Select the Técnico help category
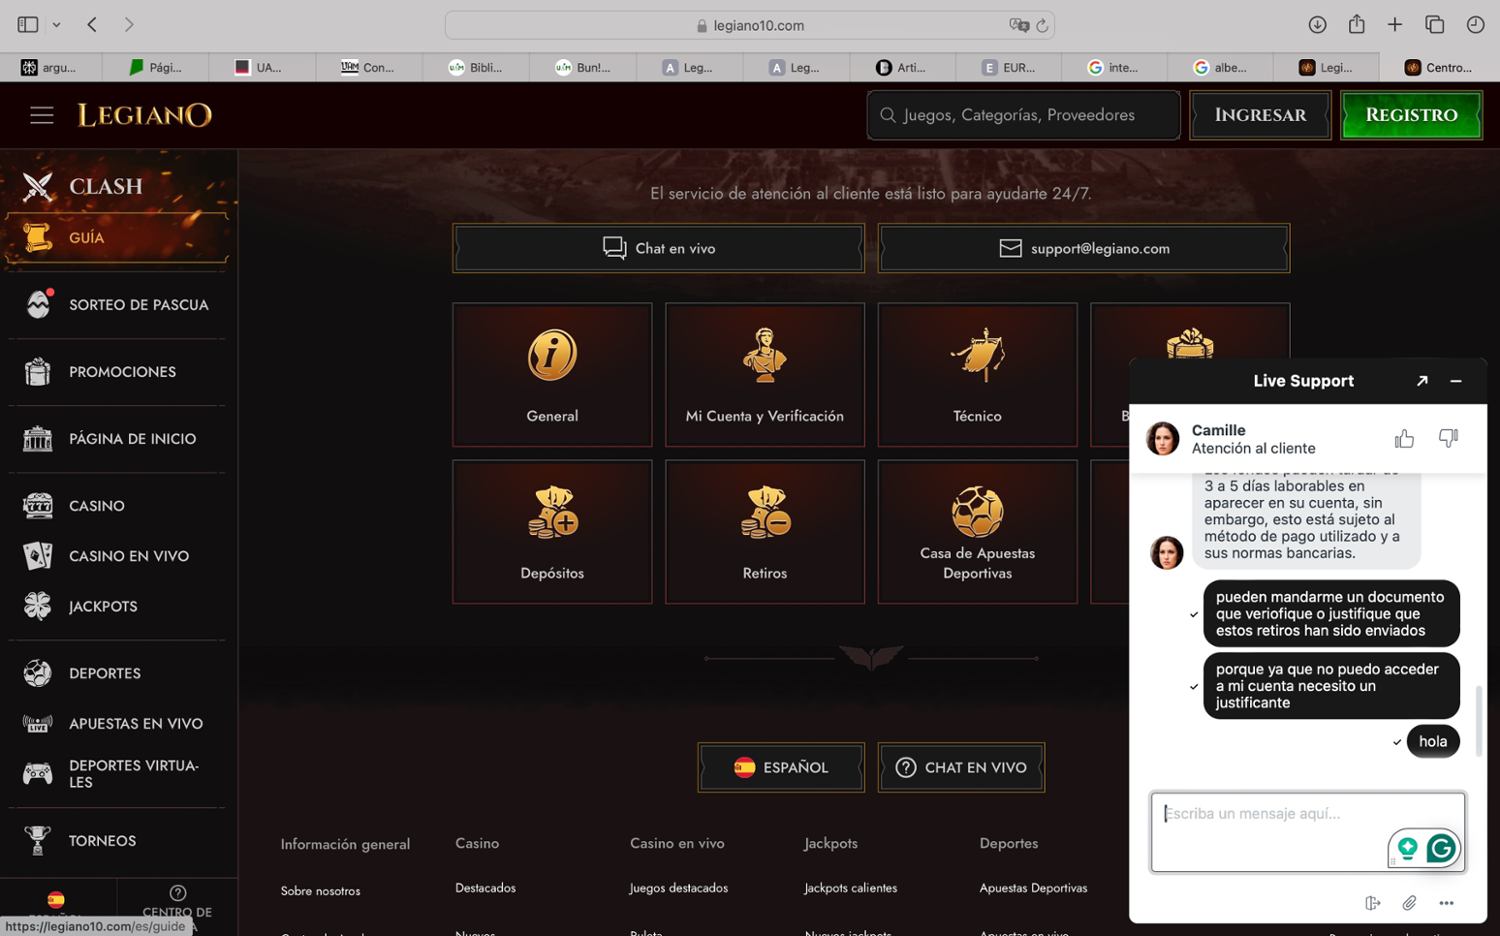Viewport: 1500px width, 936px height. pos(977,375)
